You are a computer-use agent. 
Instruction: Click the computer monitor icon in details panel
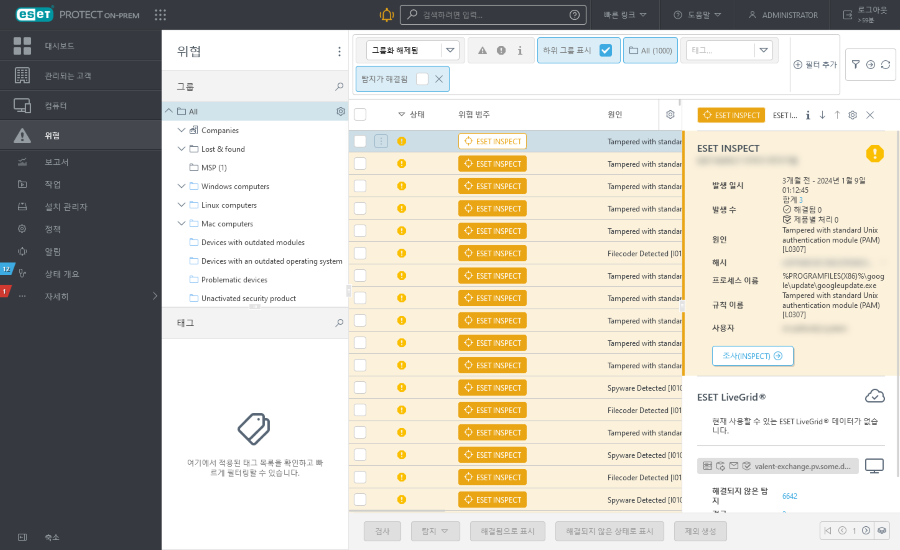coord(874,466)
